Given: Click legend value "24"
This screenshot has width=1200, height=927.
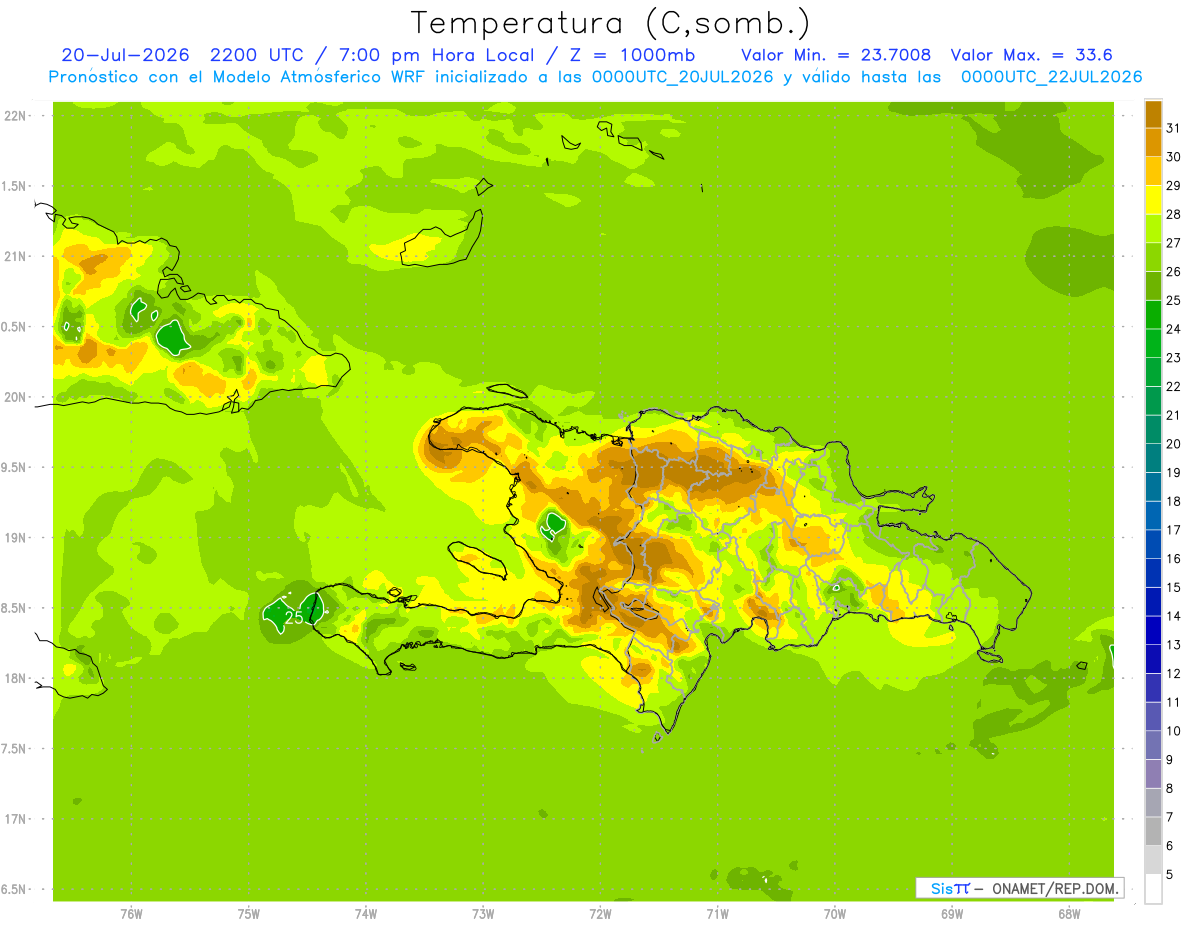Looking at the screenshot, I should pyautogui.click(x=1173, y=329).
